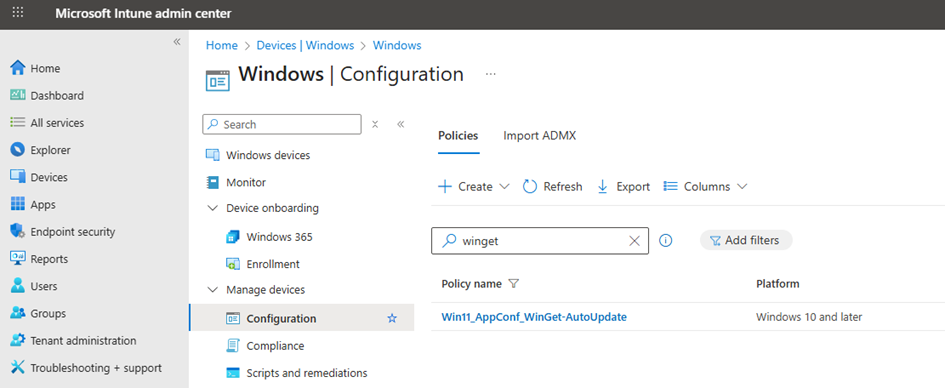The height and width of the screenshot is (388, 945).
Task: Toggle the favorite star on Configuration
Action: (x=392, y=318)
